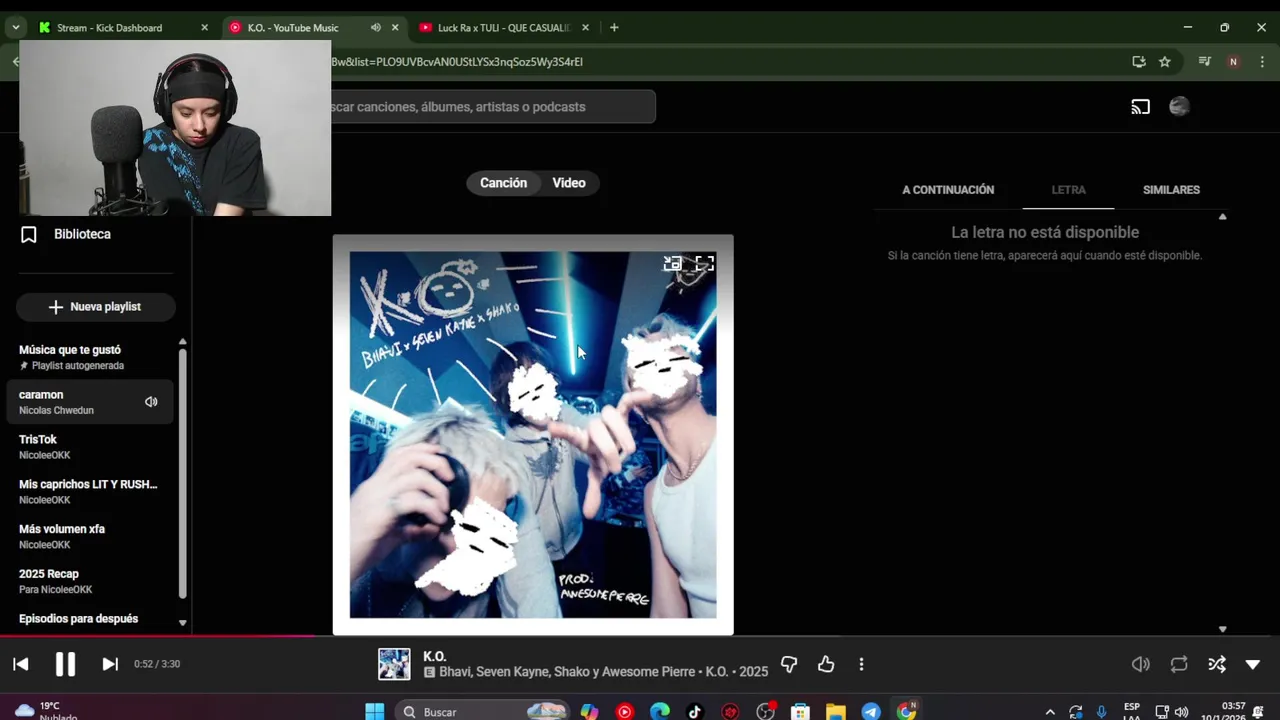Open TikTok from the taskbar
The width and height of the screenshot is (1280, 720).
(695, 712)
